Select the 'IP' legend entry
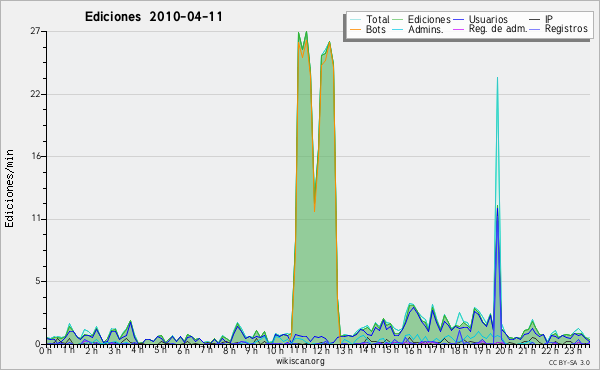The image size is (600, 370). (549, 19)
